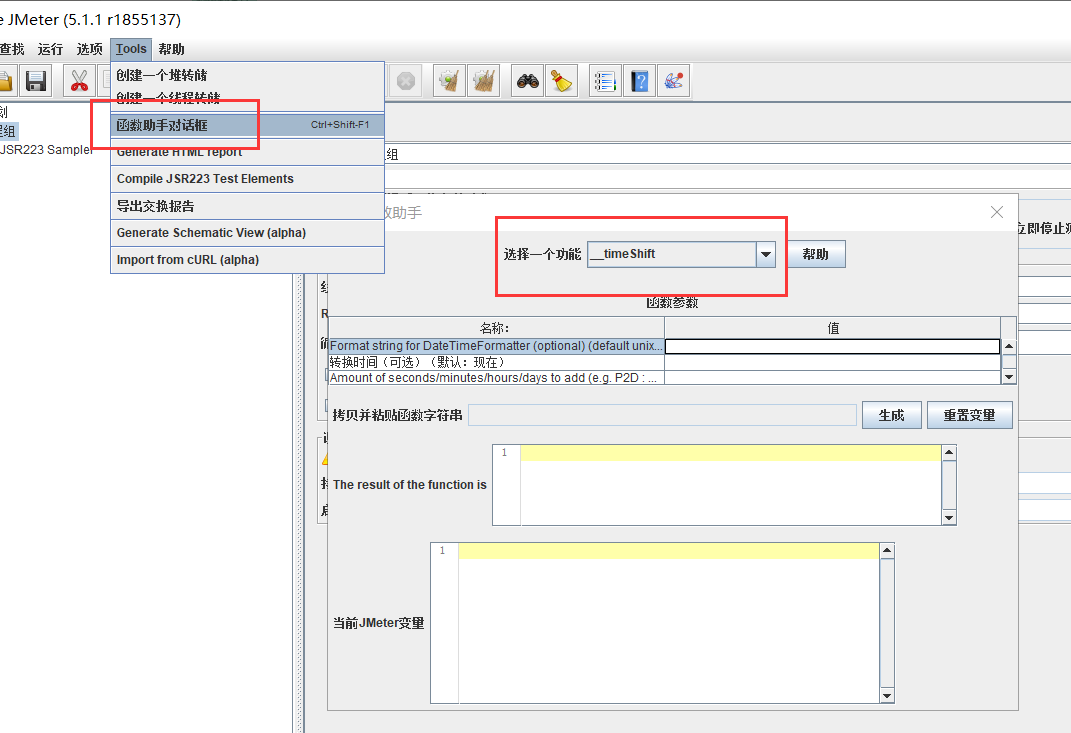Click the Save floppy disk icon
The width and height of the screenshot is (1071, 733).
[37, 81]
